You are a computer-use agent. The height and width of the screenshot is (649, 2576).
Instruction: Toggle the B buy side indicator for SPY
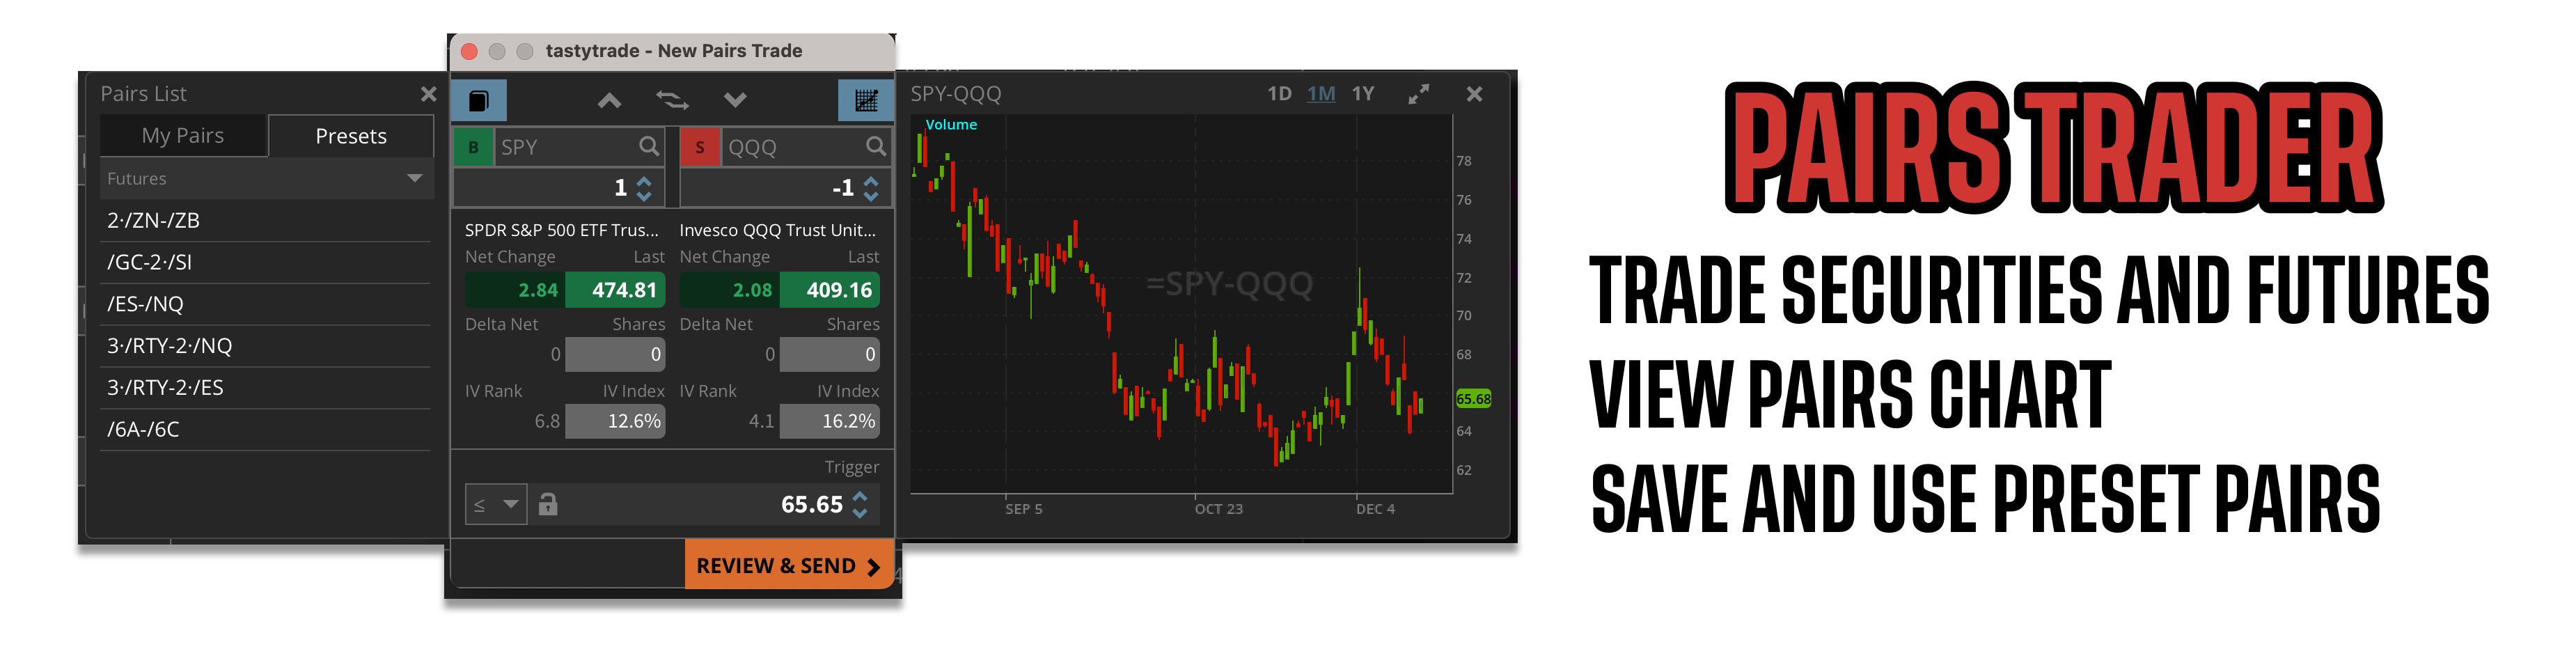pos(474,146)
